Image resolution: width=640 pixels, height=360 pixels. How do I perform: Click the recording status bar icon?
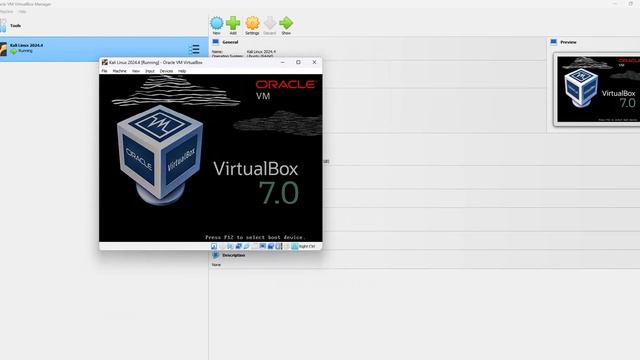[x=270, y=247]
